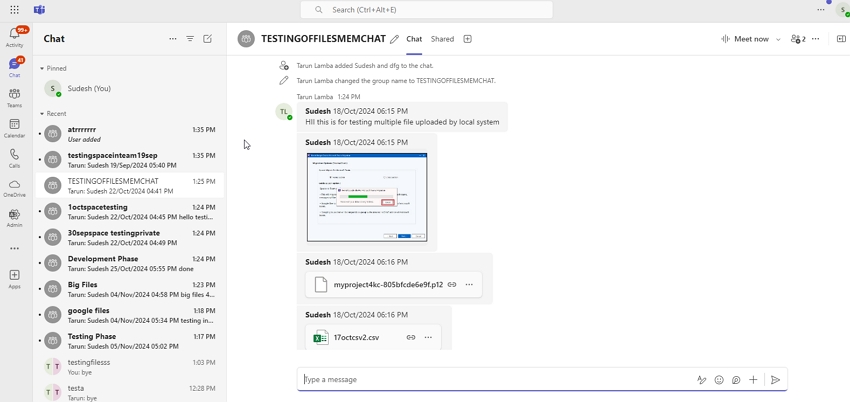Viewport: 850px width, 402px height.
Task: Start a Meet now call
Action: click(x=745, y=39)
